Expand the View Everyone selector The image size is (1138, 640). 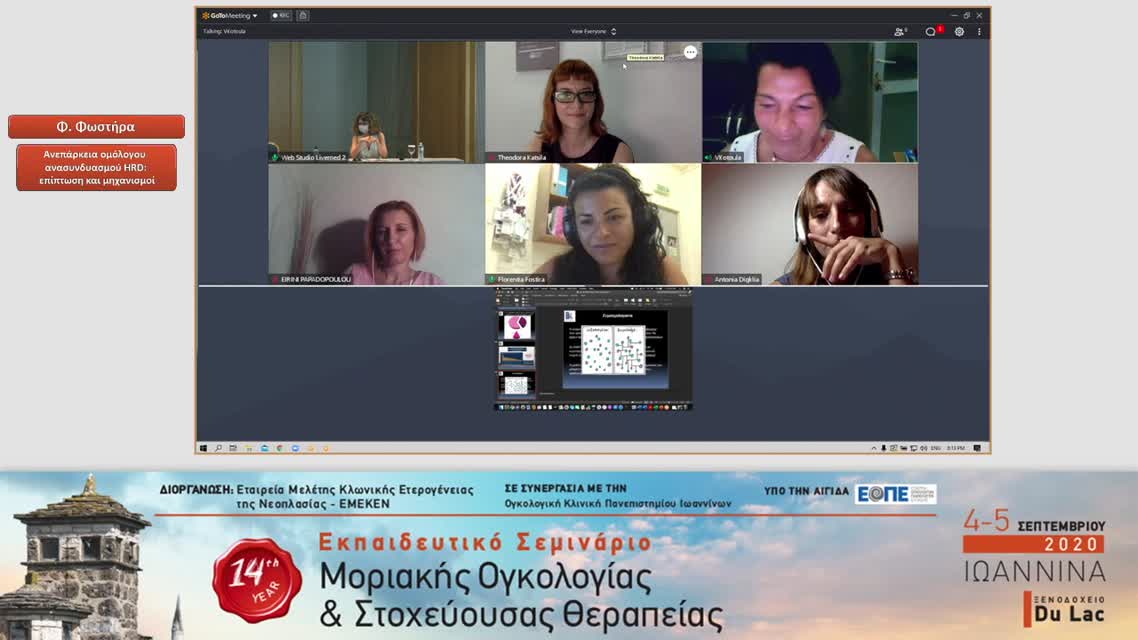(593, 32)
